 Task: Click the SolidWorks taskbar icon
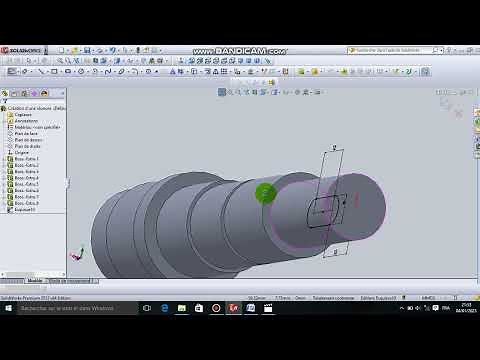pyautogui.click(x=233, y=308)
